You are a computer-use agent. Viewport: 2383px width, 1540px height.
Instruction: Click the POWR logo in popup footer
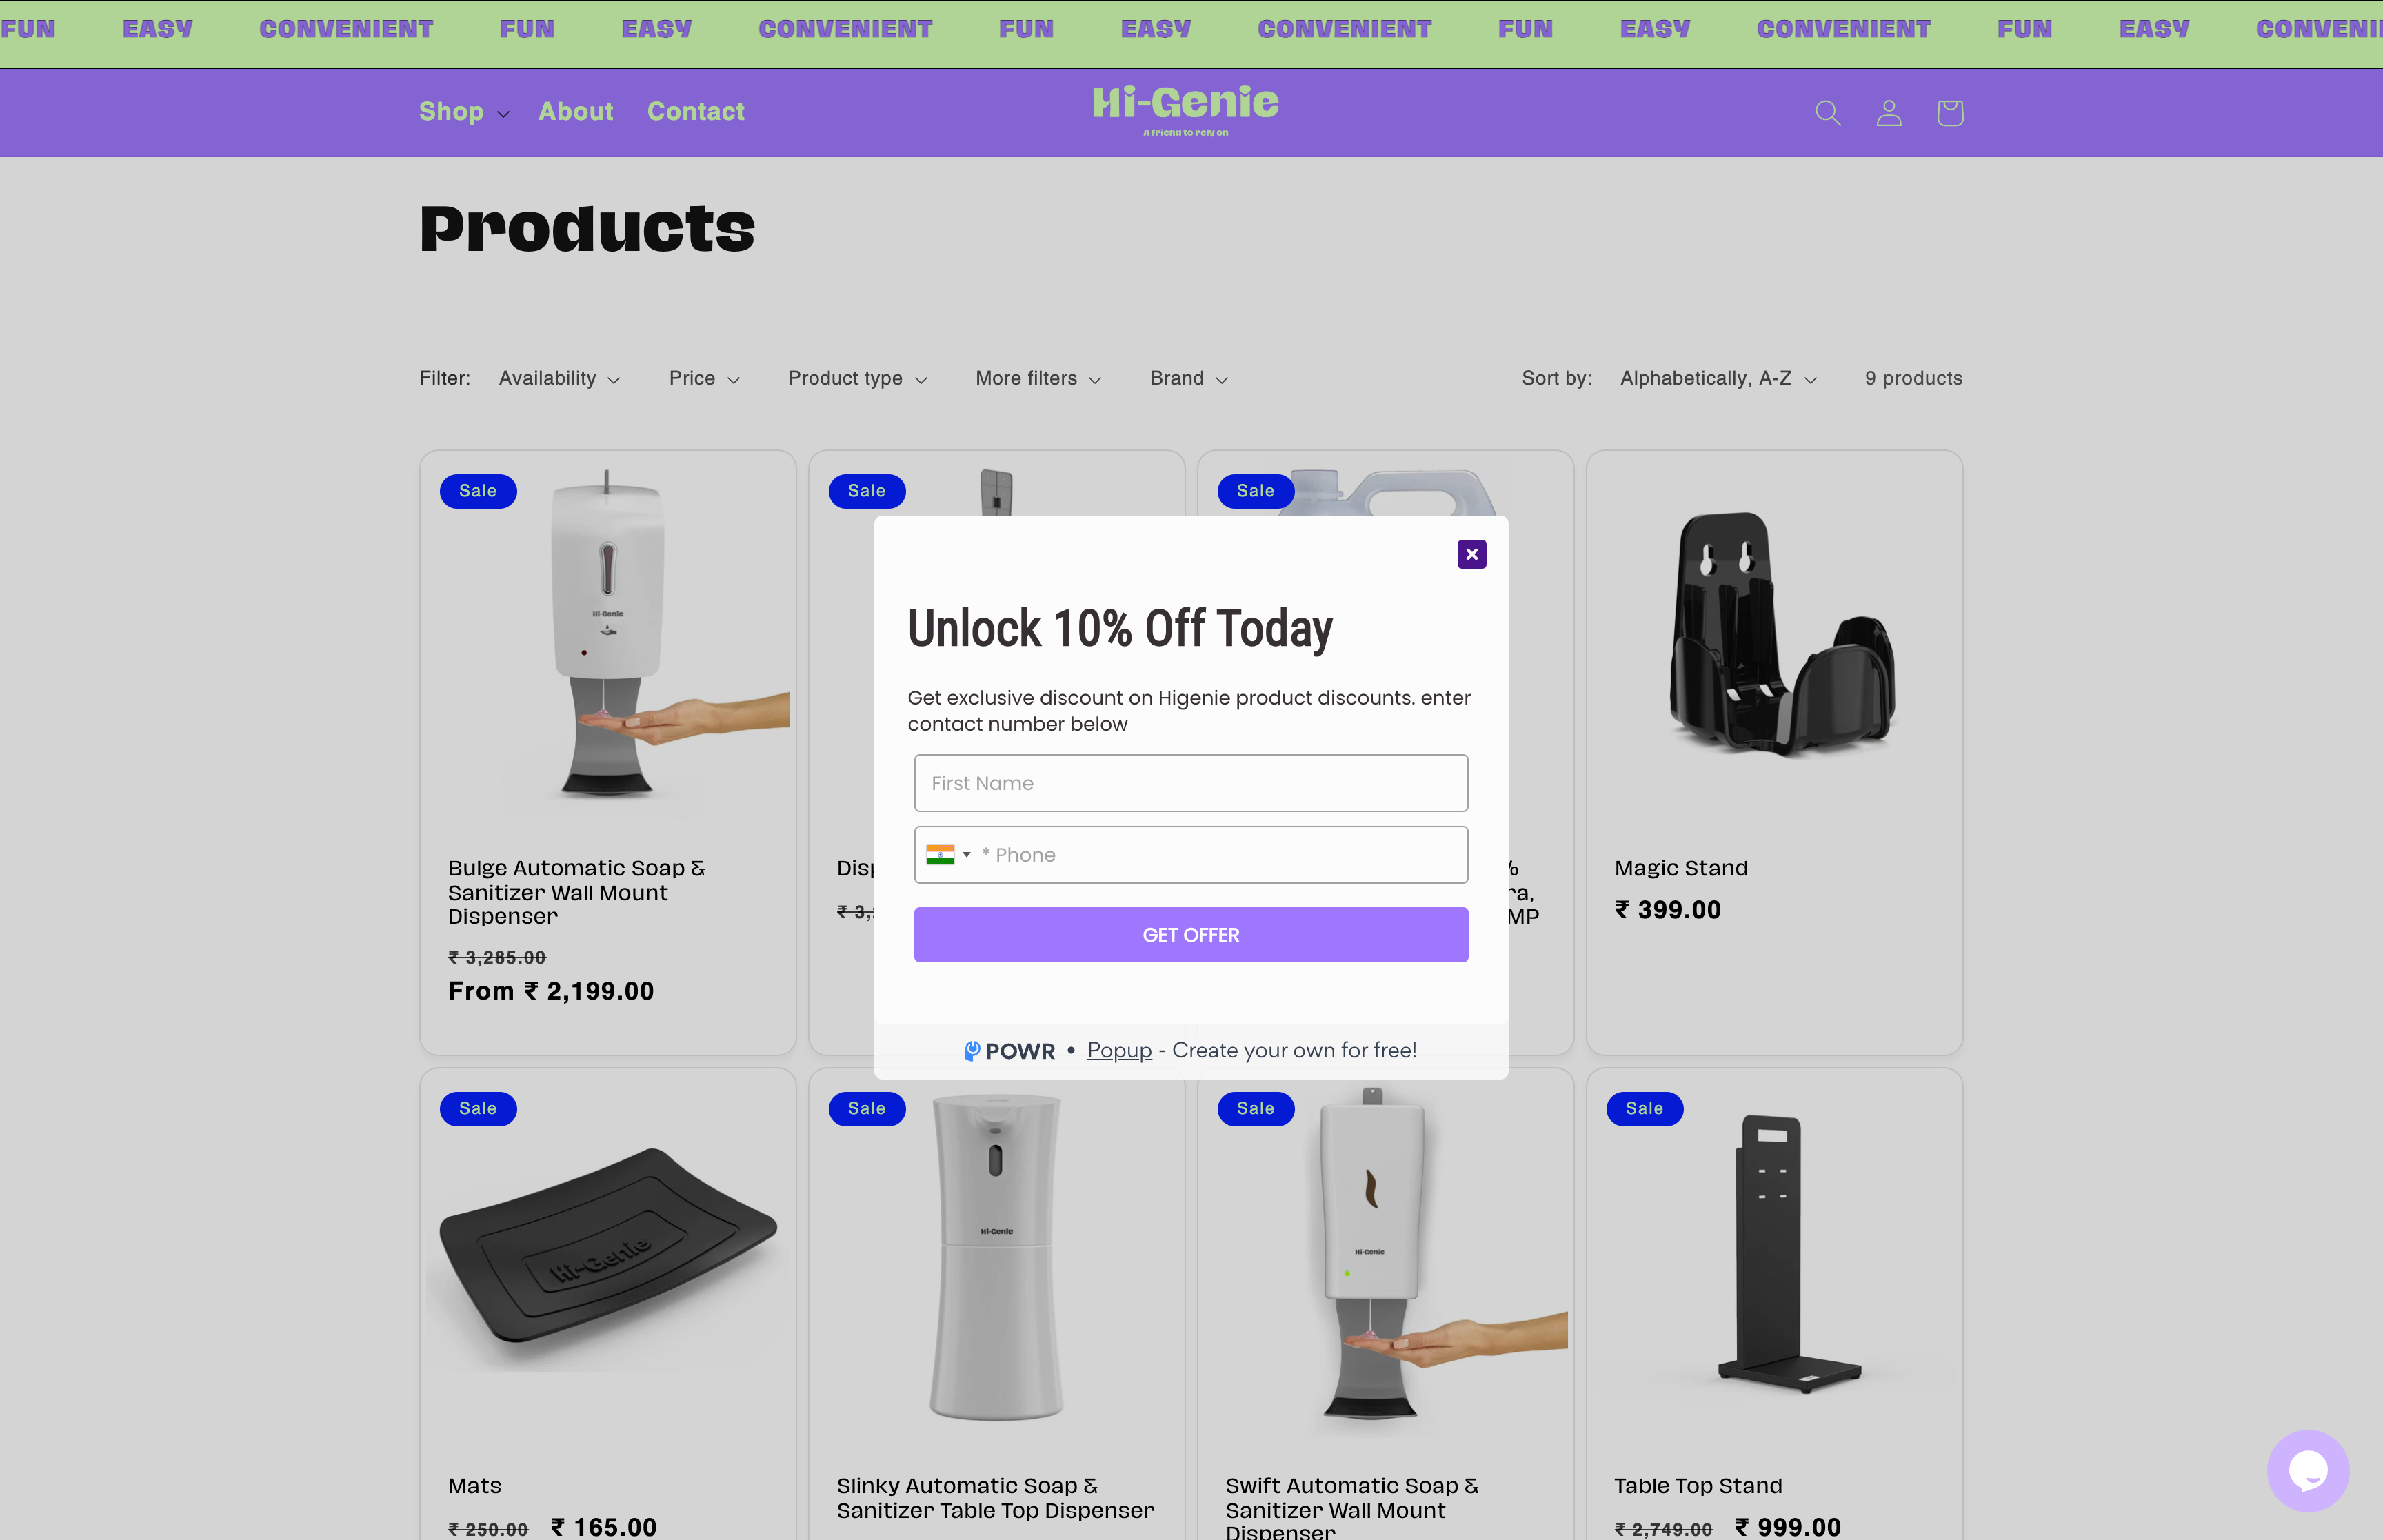tap(1009, 1051)
